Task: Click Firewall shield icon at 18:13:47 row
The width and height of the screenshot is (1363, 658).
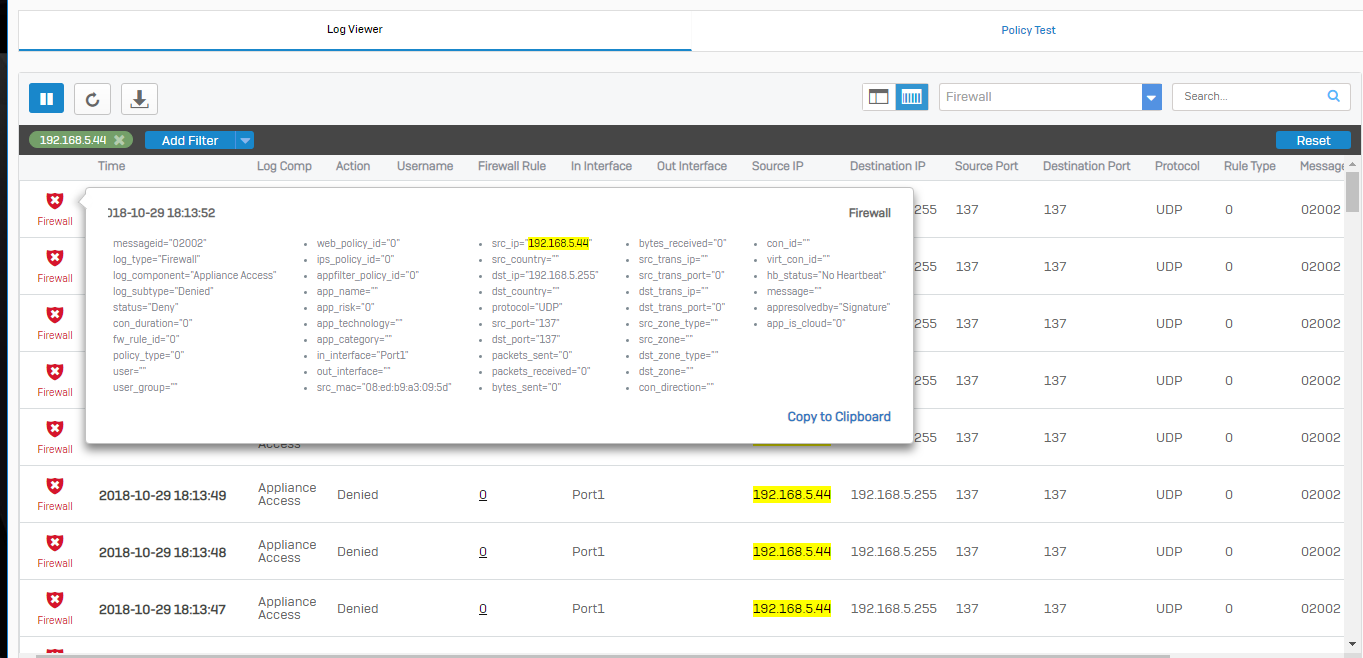Action: (x=55, y=600)
